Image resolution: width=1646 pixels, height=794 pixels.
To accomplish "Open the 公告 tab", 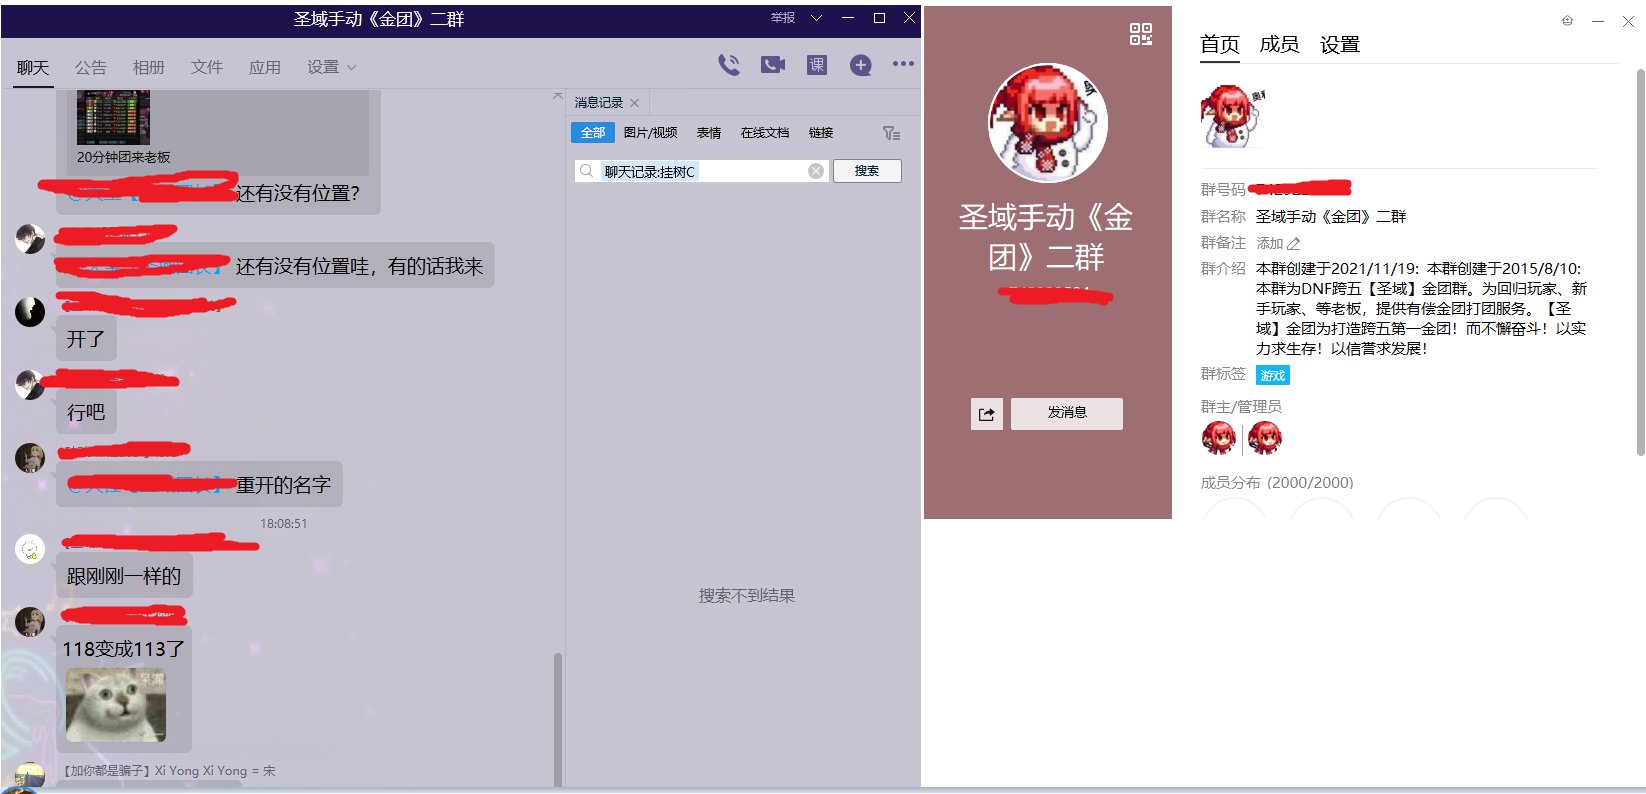I will [x=91, y=67].
